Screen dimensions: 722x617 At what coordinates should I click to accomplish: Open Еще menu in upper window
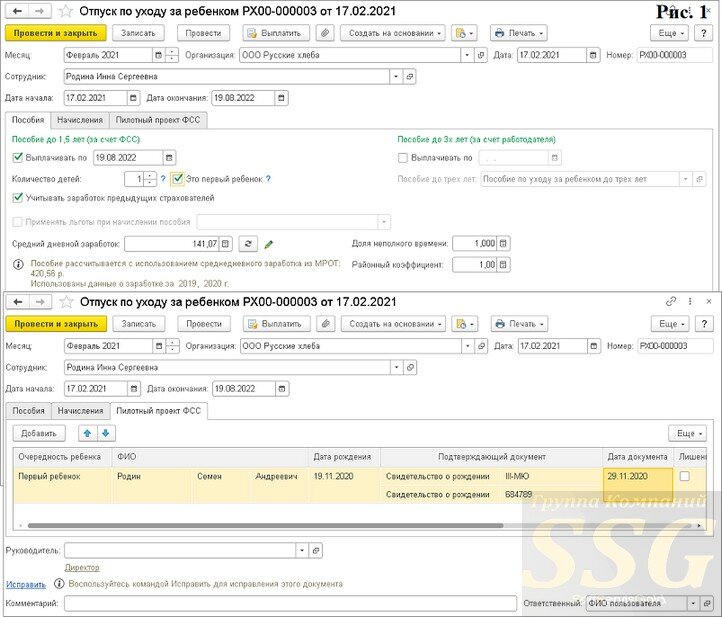pos(669,33)
